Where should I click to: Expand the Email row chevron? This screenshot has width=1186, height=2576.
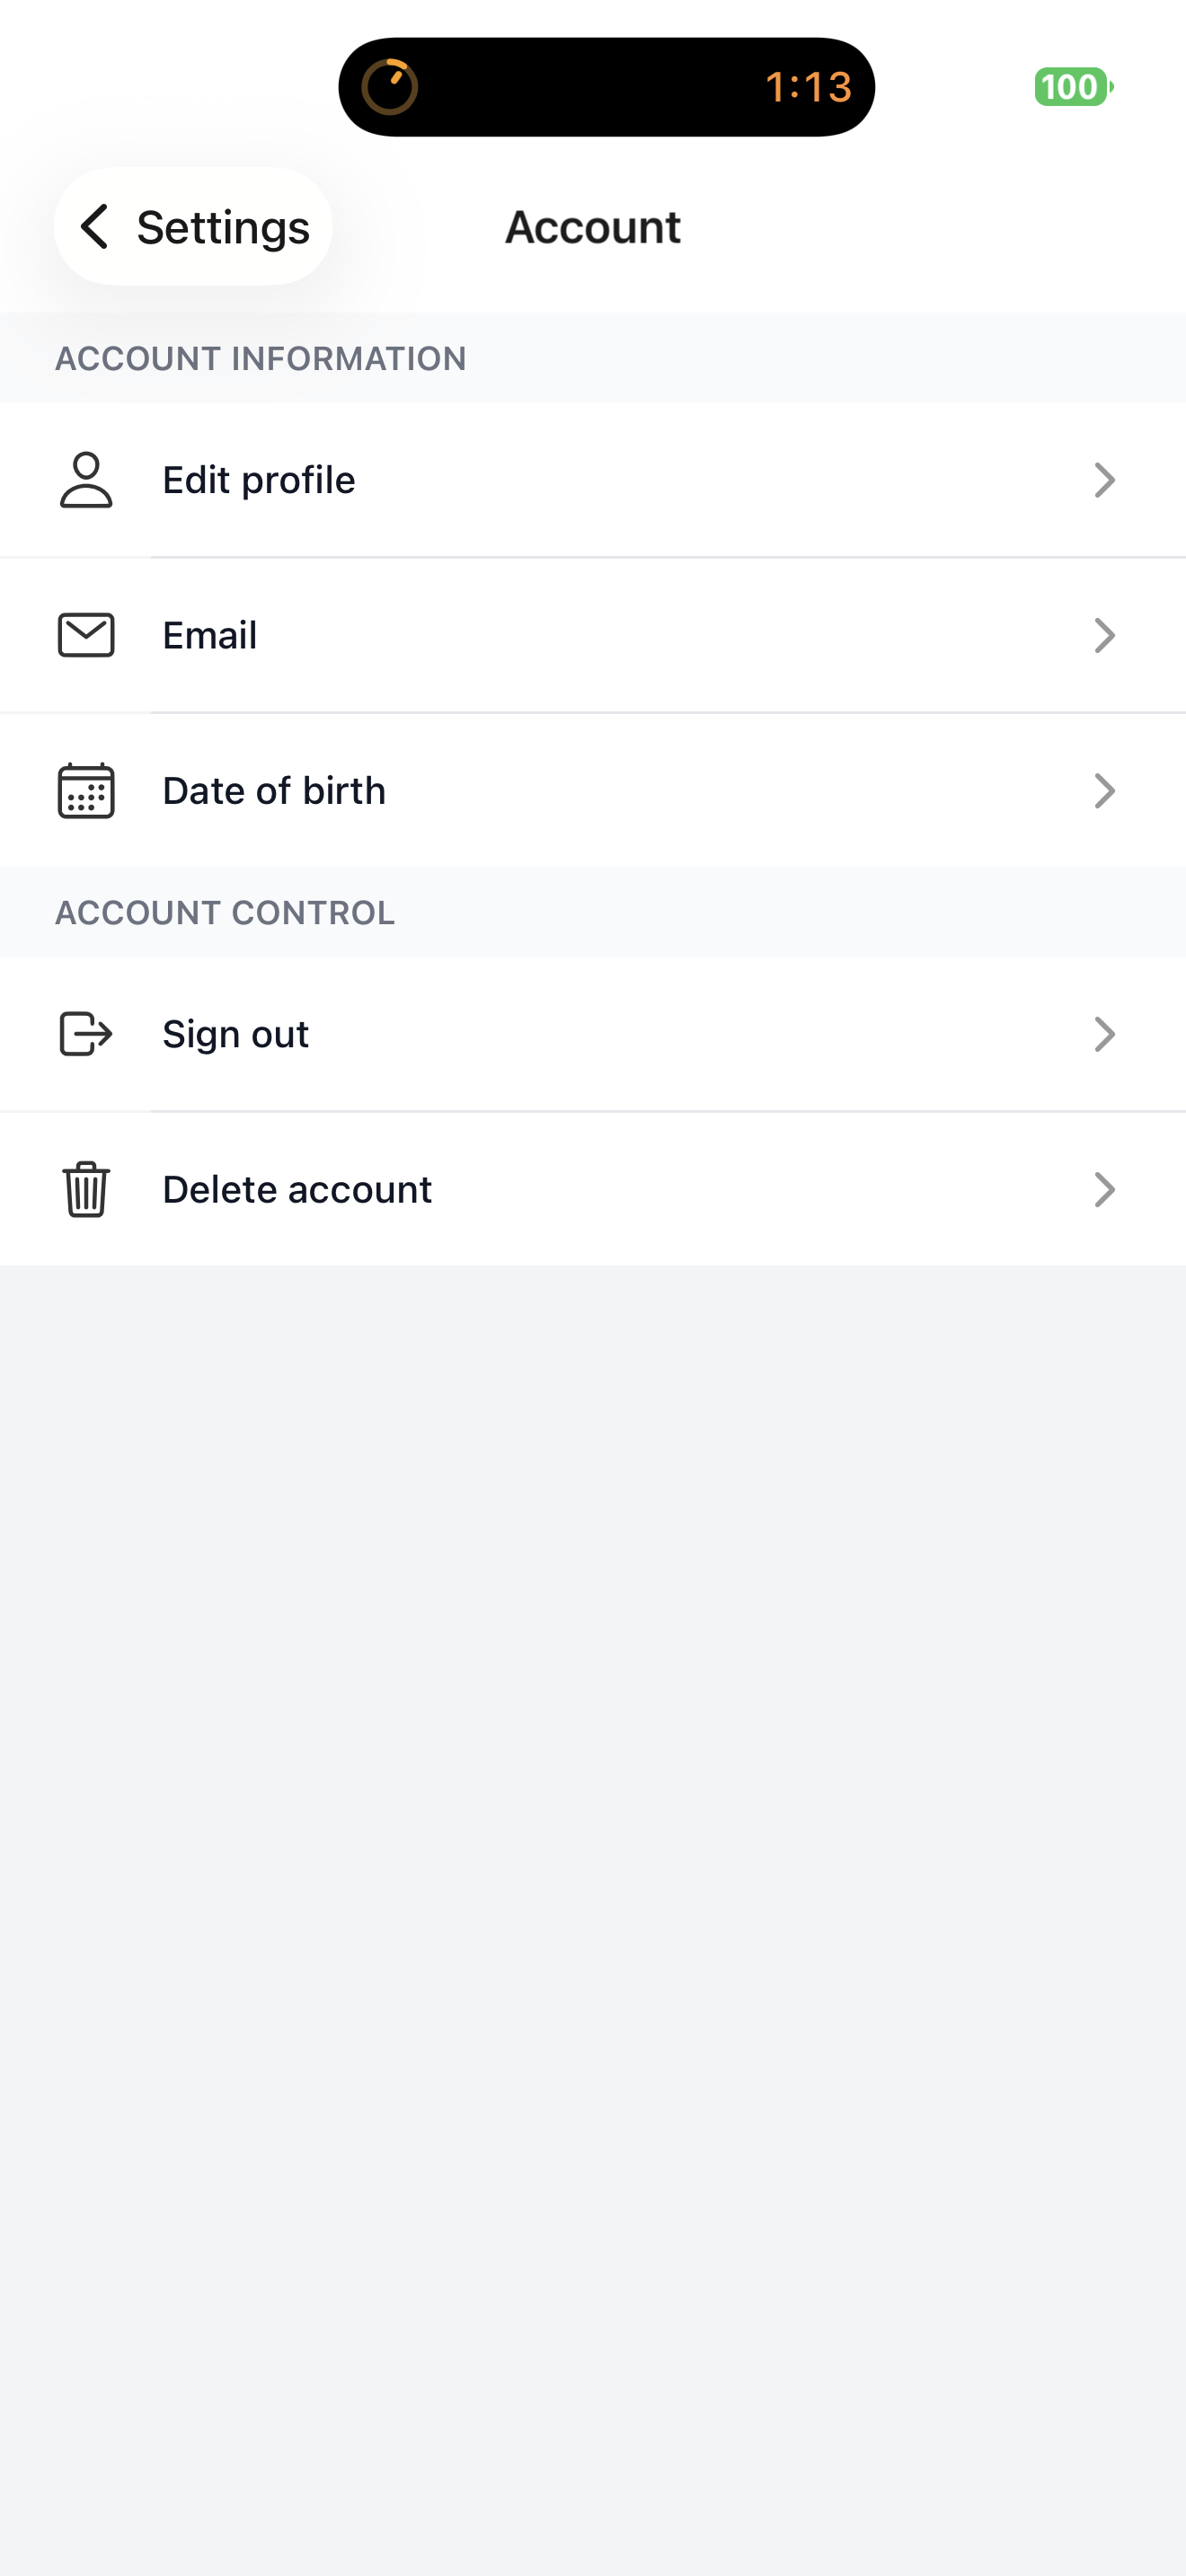1104,635
